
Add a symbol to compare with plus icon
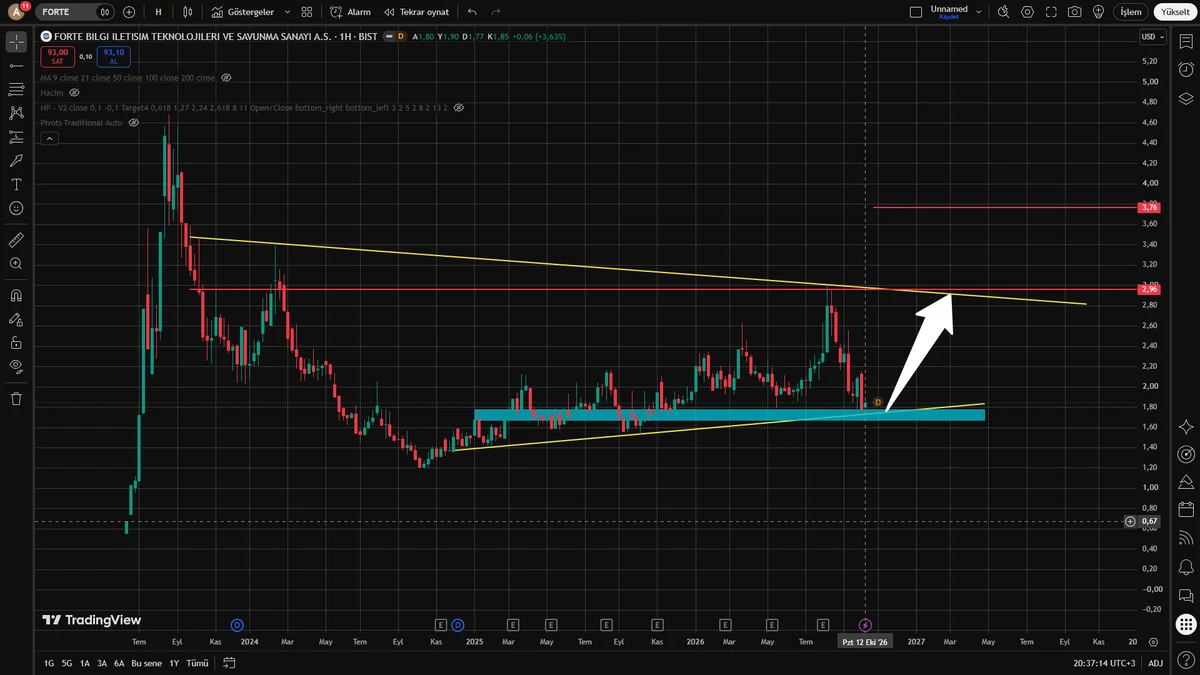point(129,12)
